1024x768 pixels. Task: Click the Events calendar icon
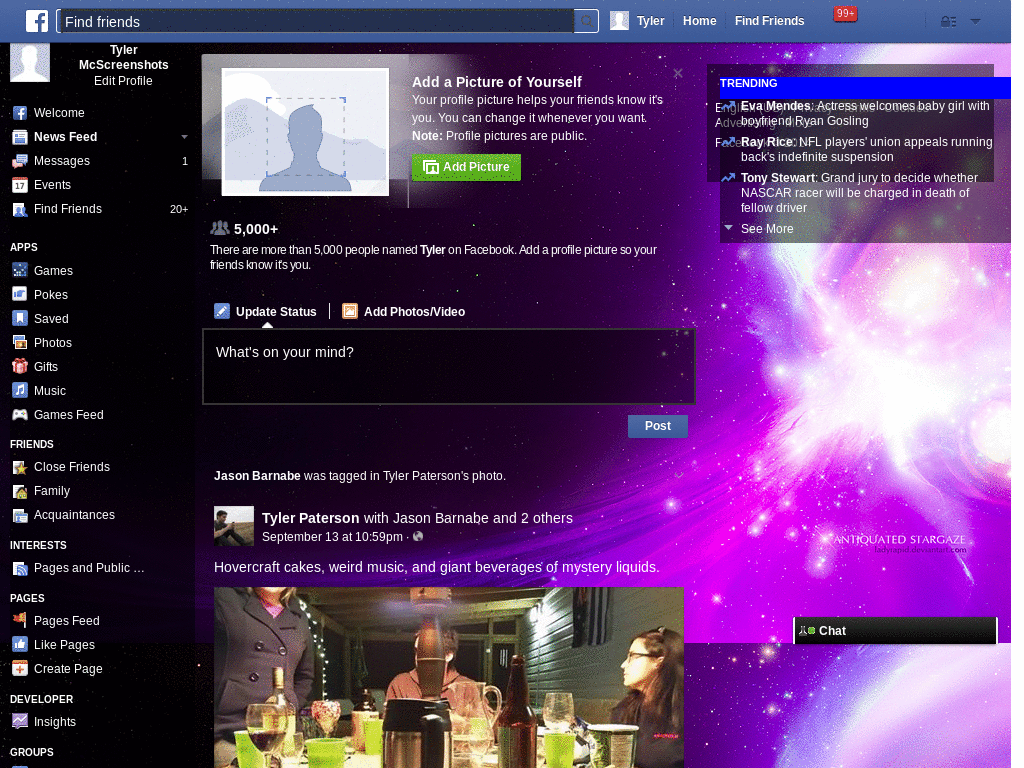20,185
